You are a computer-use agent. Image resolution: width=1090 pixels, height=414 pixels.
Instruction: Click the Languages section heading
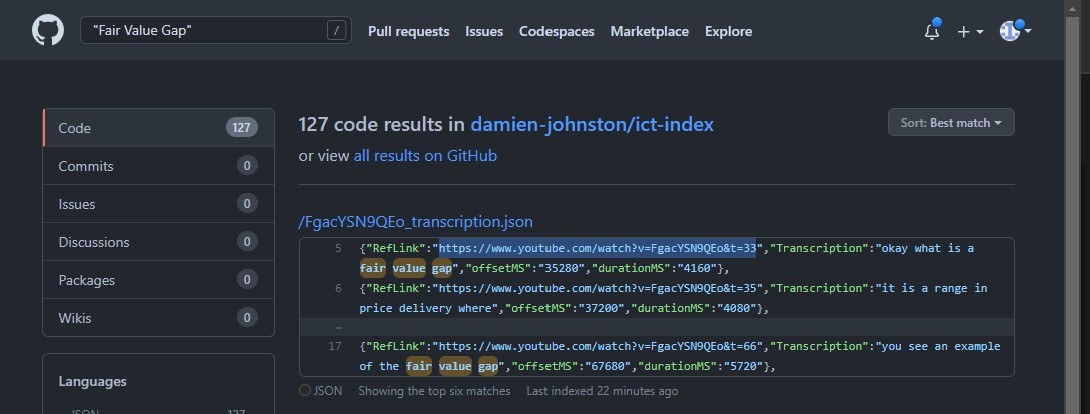92,381
